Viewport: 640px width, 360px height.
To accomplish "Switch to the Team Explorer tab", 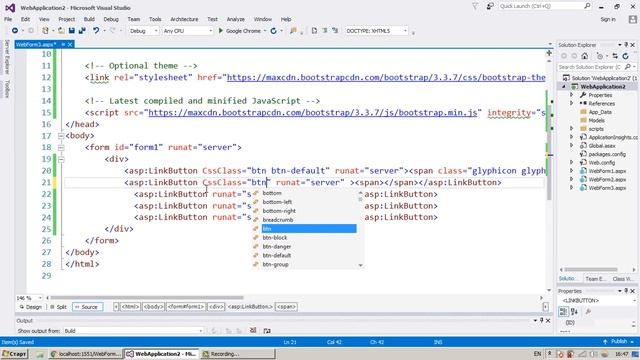I will click(595, 279).
